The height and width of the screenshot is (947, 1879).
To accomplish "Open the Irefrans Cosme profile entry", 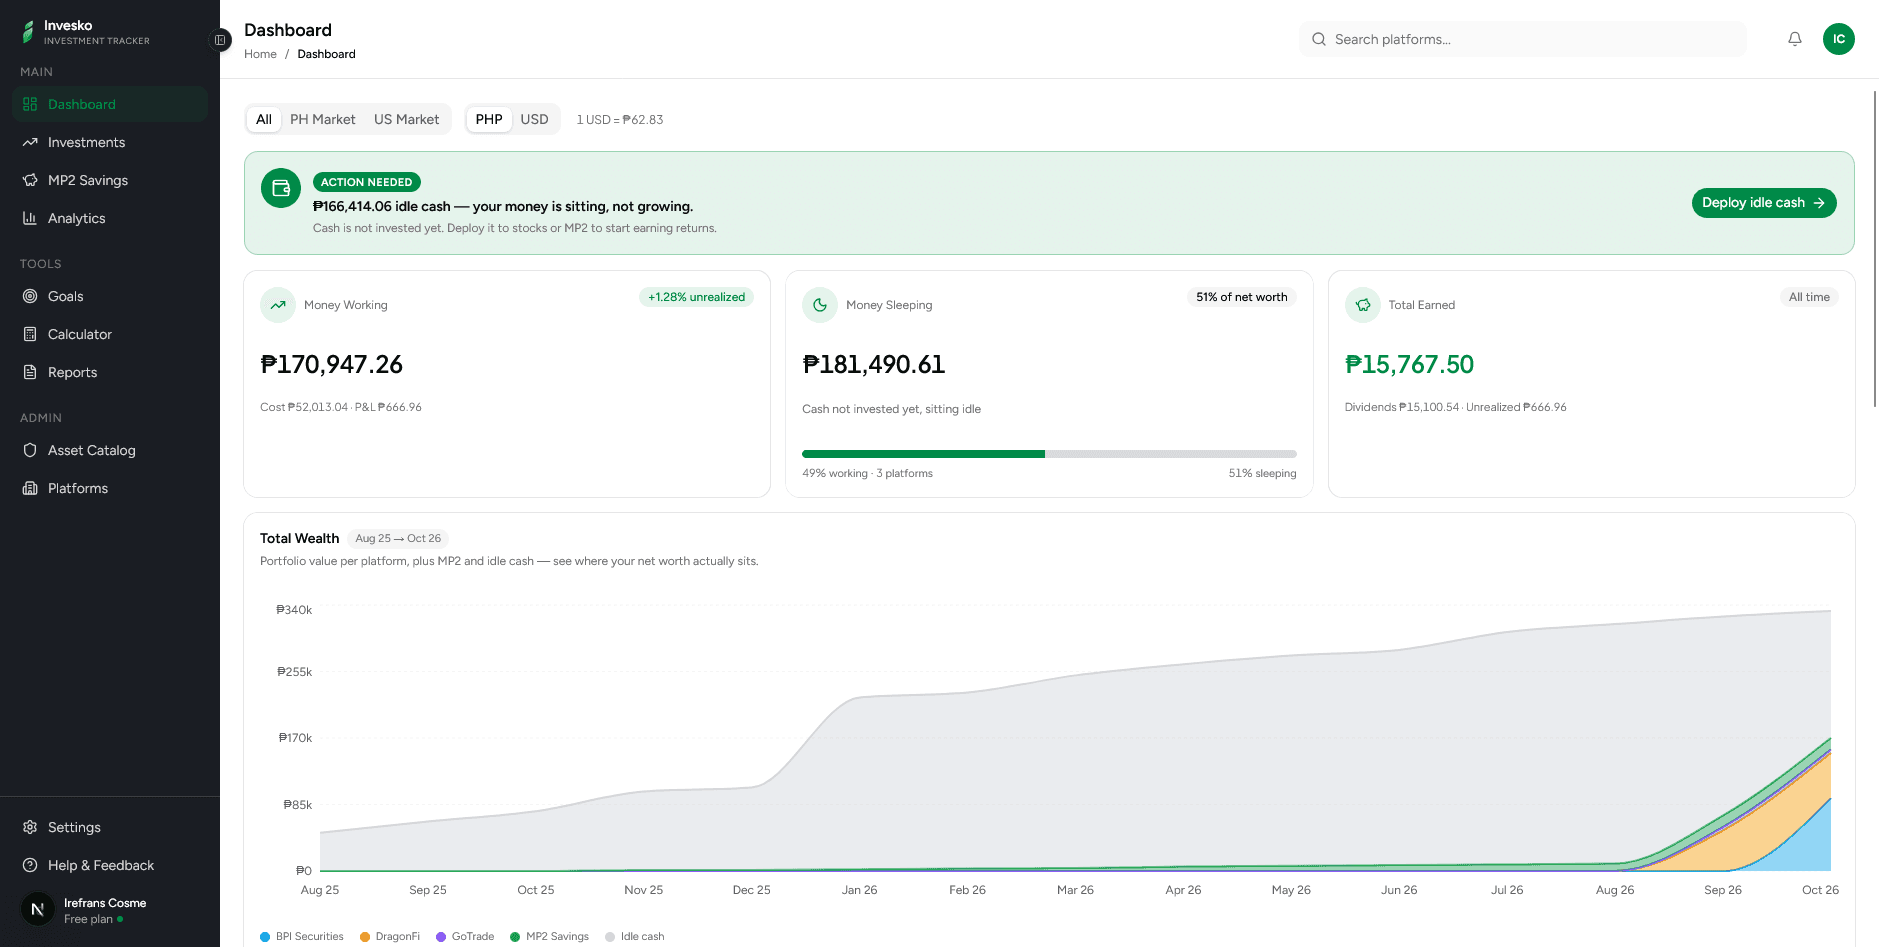I will tap(110, 910).
